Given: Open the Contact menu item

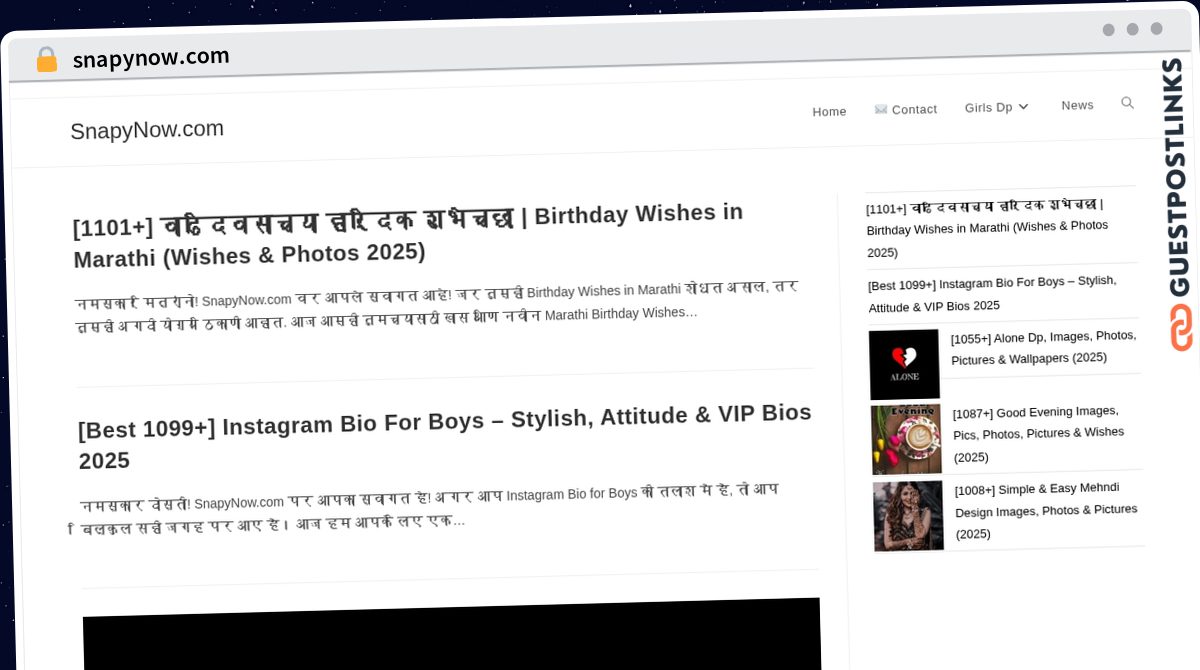Looking at the screenshot, I should (x=914, y=109).
